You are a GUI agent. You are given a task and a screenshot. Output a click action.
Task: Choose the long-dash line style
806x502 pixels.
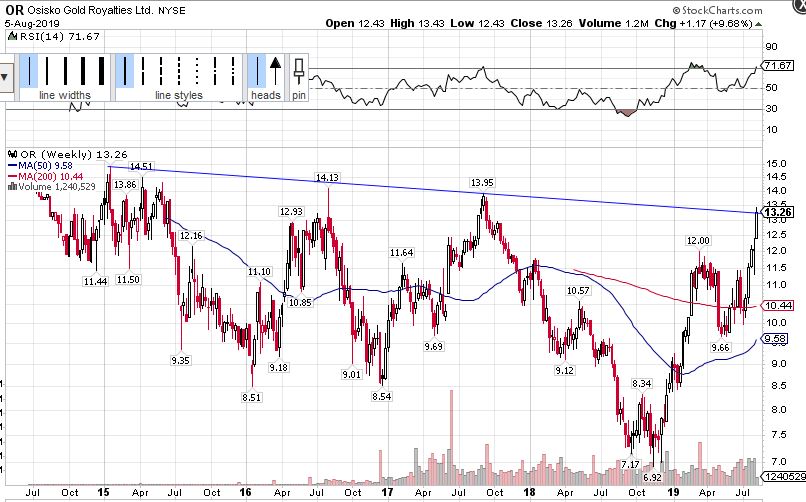pyautogui.click(x=143, y=71)
